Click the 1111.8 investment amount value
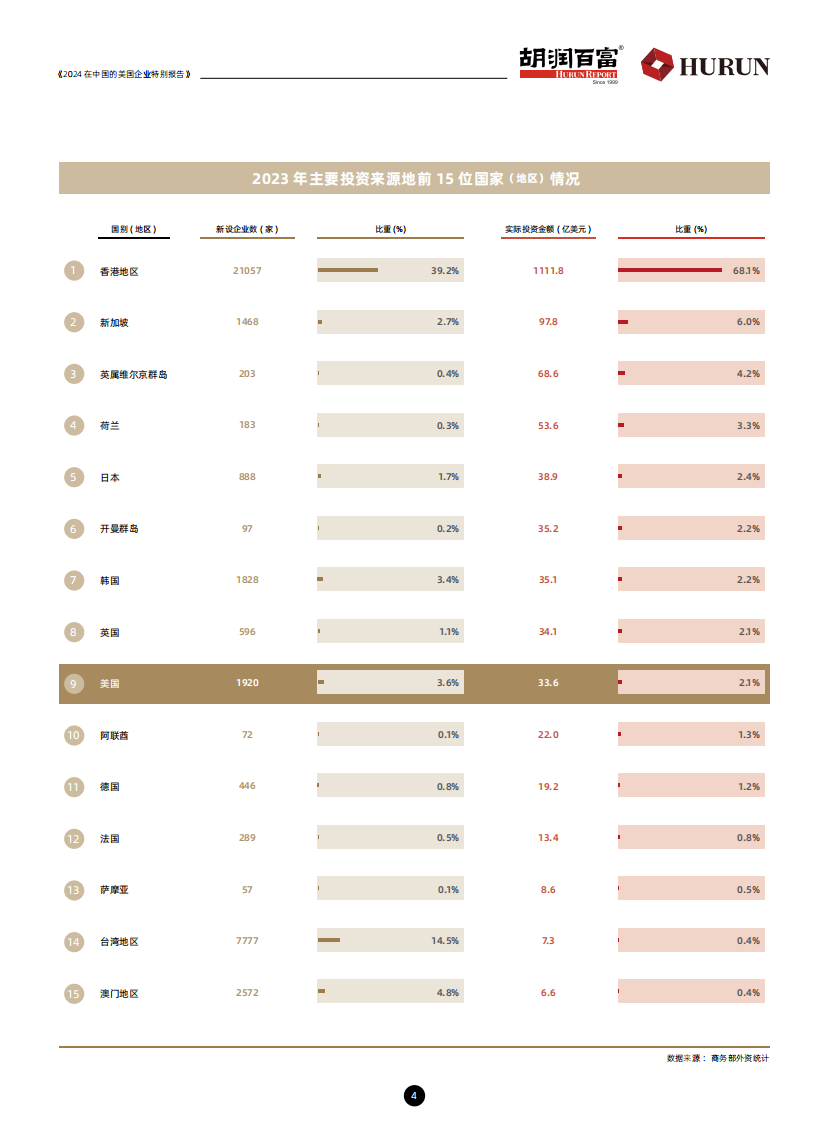 tap(548, 271)
